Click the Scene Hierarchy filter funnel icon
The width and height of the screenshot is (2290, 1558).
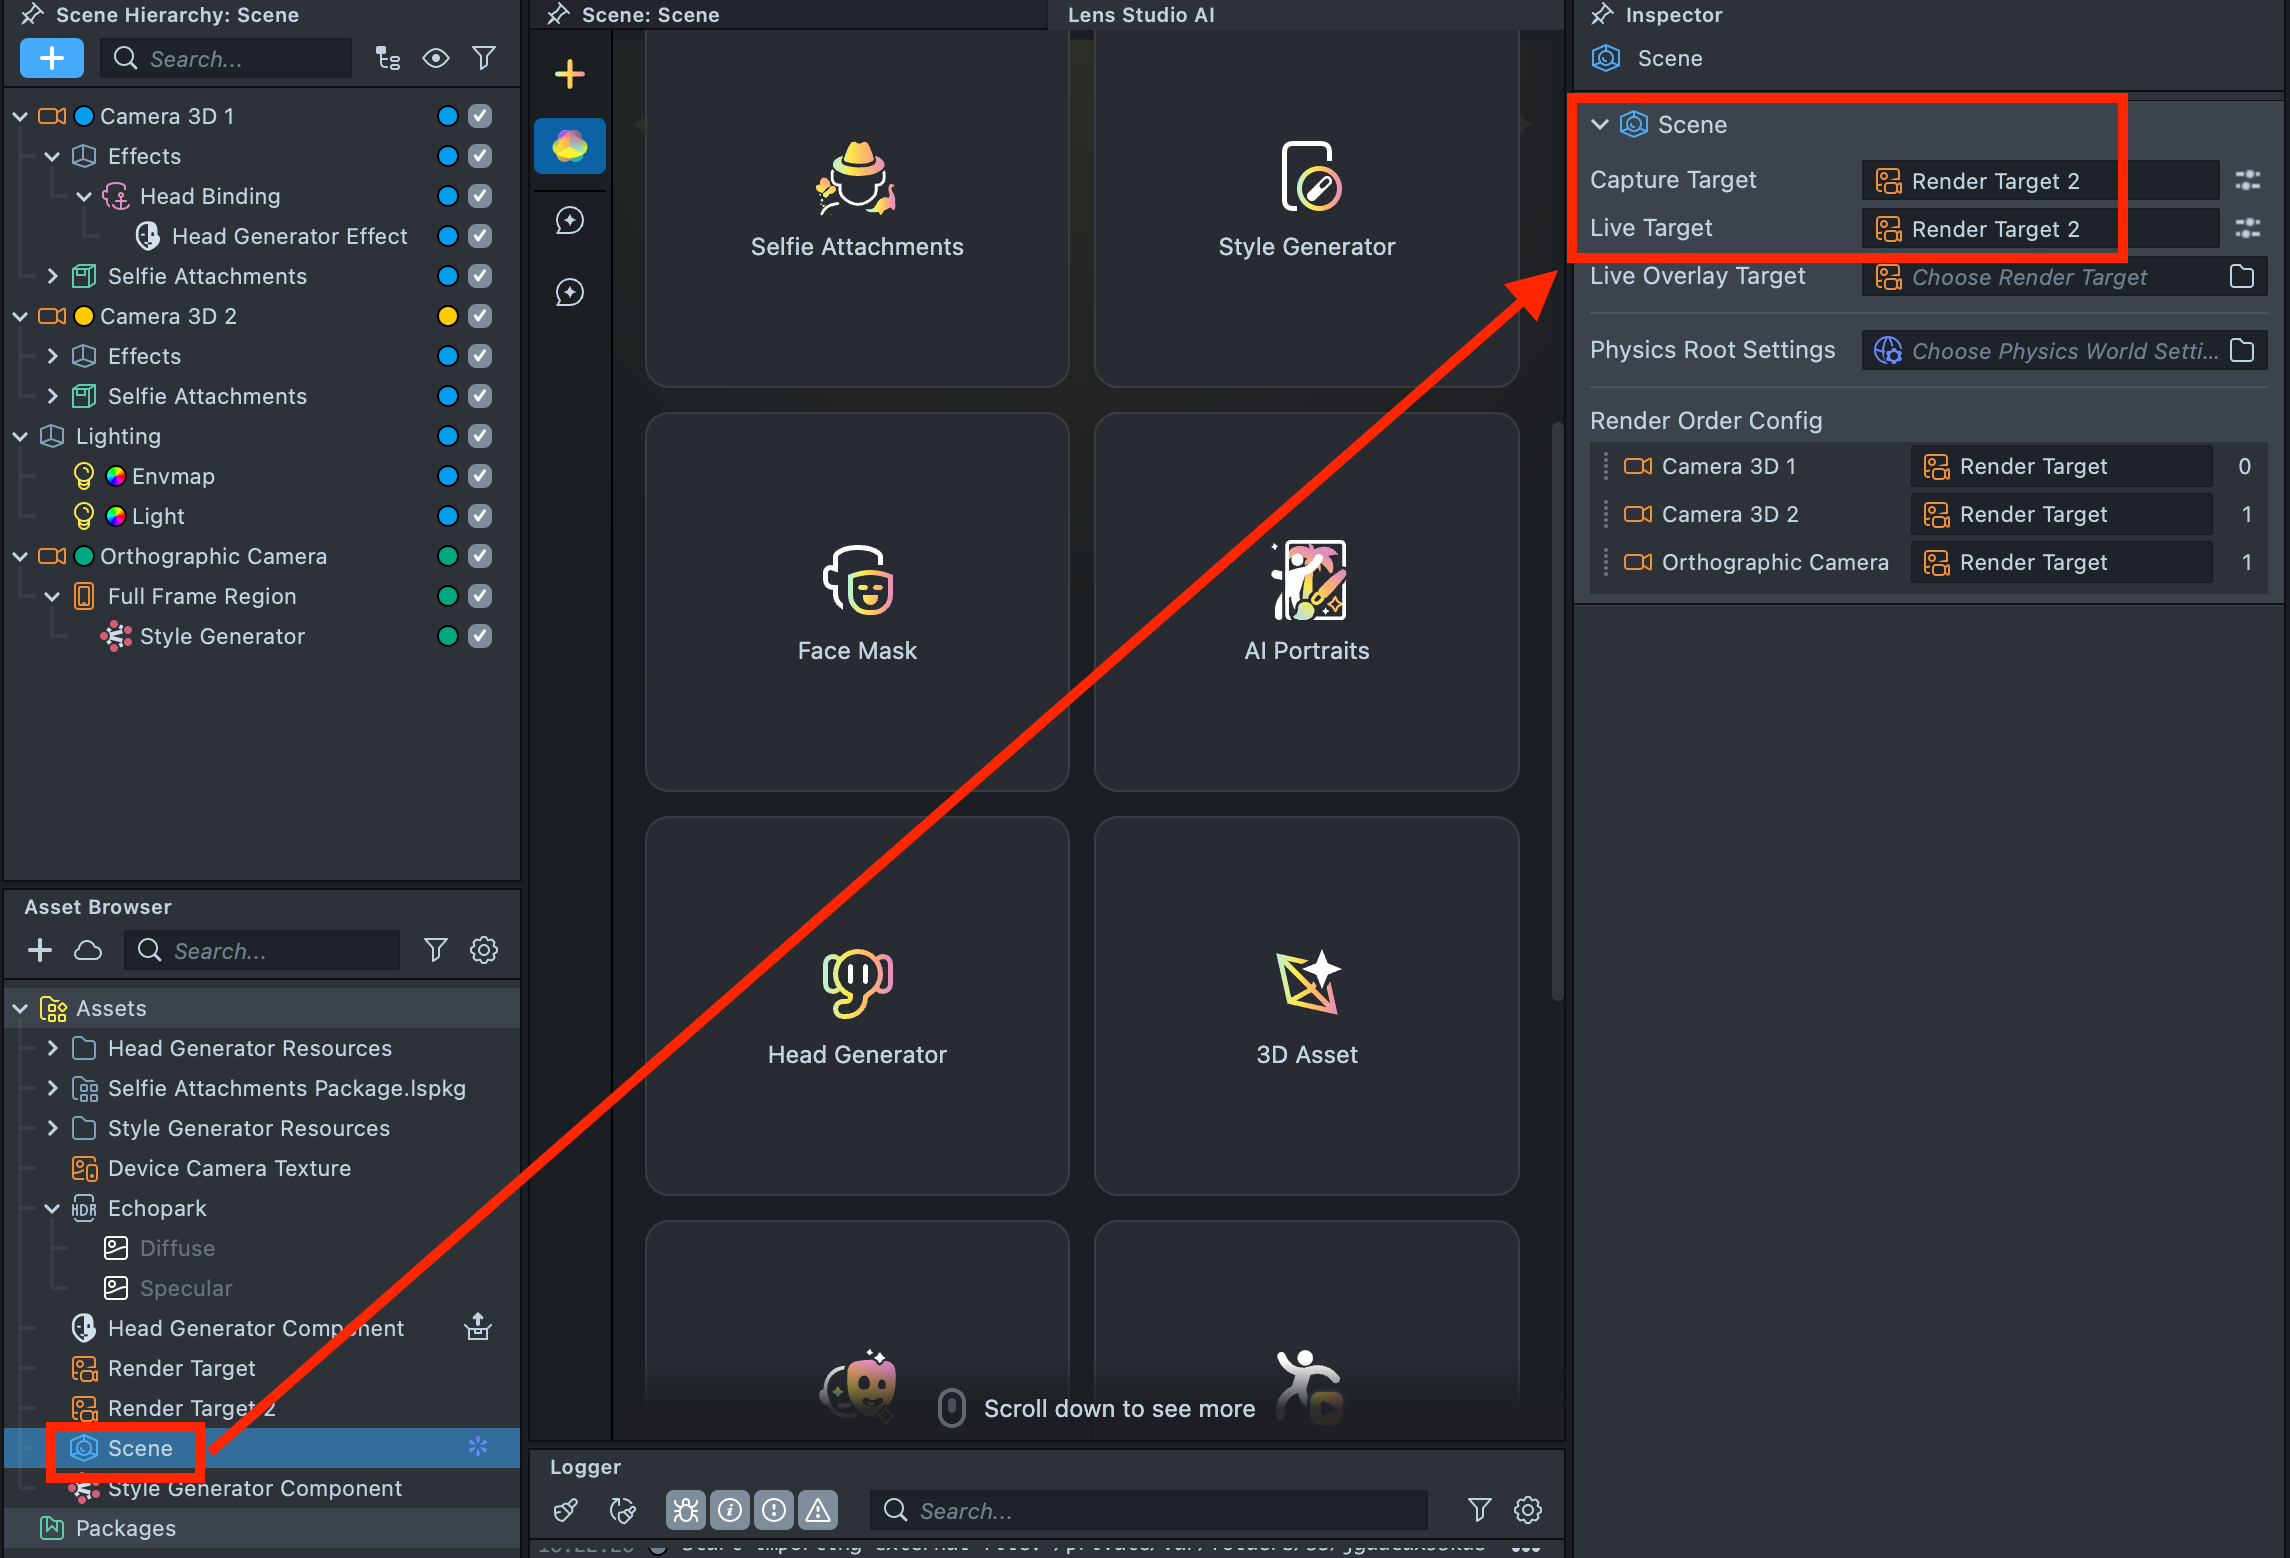[484, 58]
